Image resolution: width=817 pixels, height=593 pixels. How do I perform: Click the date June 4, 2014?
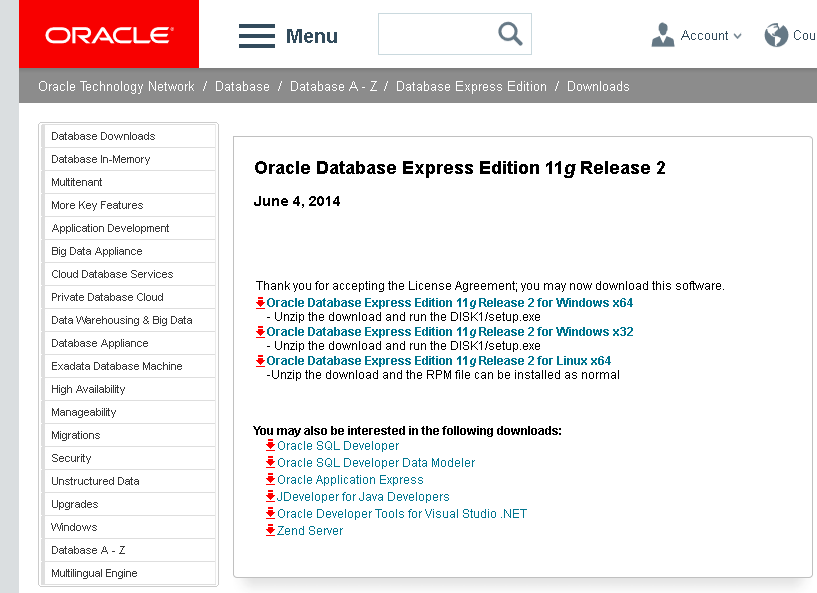[x=297, y=201]
